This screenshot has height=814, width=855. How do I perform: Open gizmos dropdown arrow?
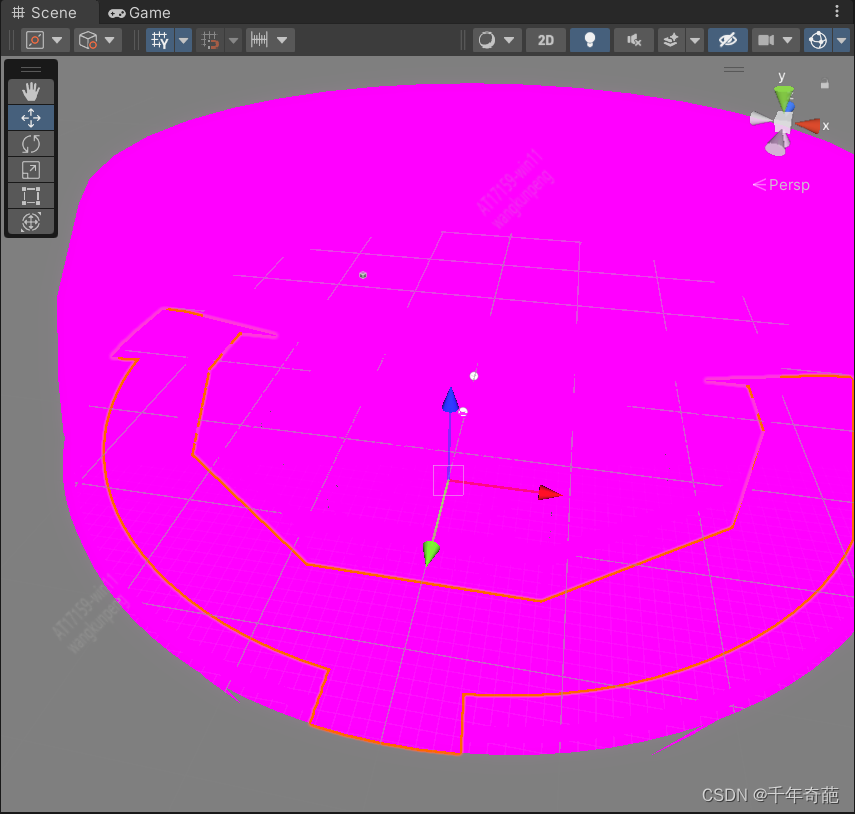tap(841, 40)
